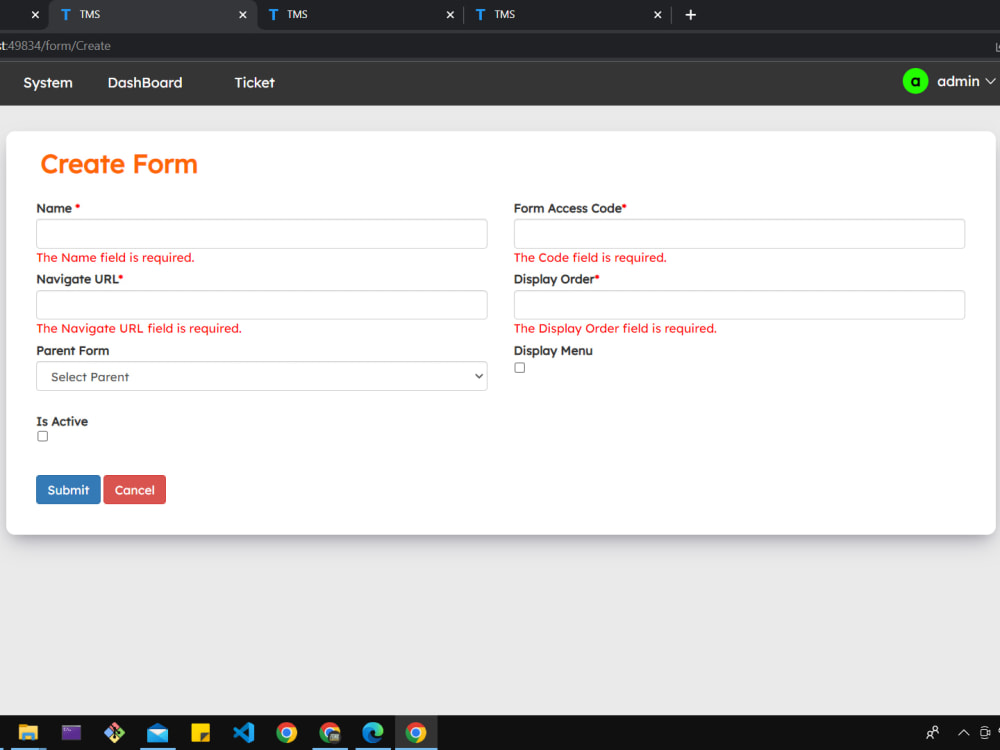Viewport: 1000px width, 750px height.
Task: Click 'The Name field is required.' message
Action: [x=115, y=258]
